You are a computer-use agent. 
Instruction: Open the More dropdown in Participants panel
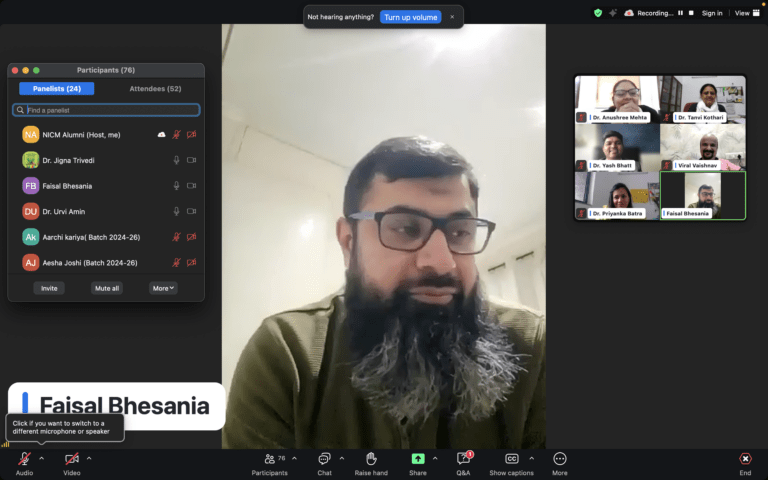click(163, 288)
